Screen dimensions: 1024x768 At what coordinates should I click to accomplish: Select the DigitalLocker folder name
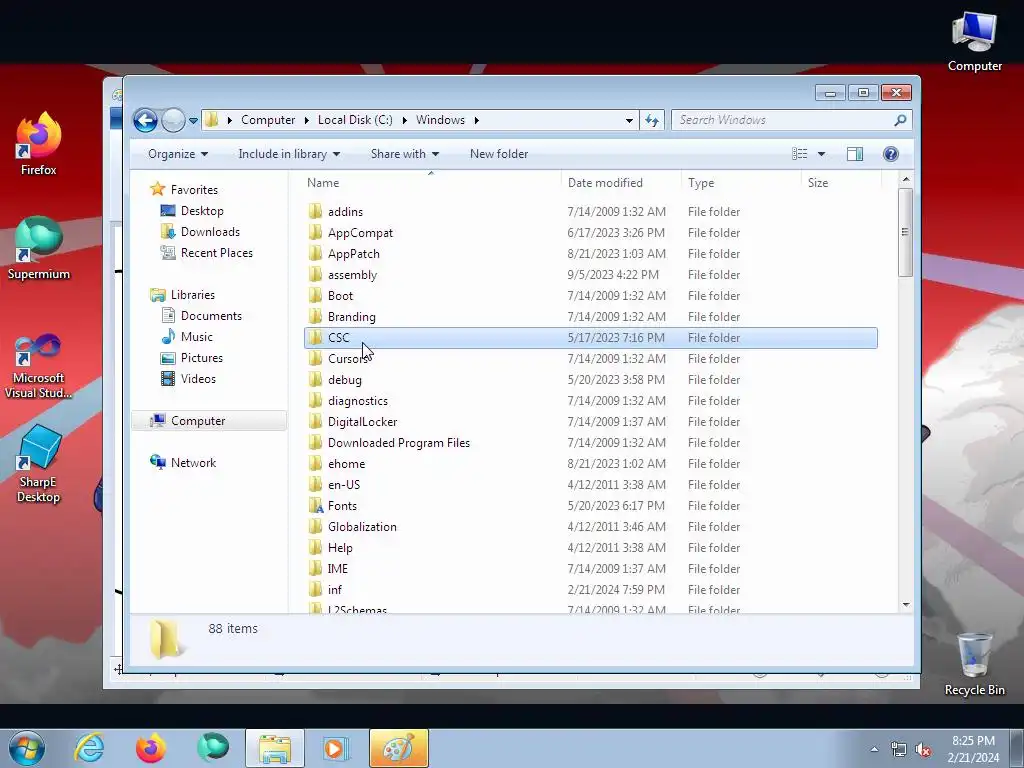(362, 421)
